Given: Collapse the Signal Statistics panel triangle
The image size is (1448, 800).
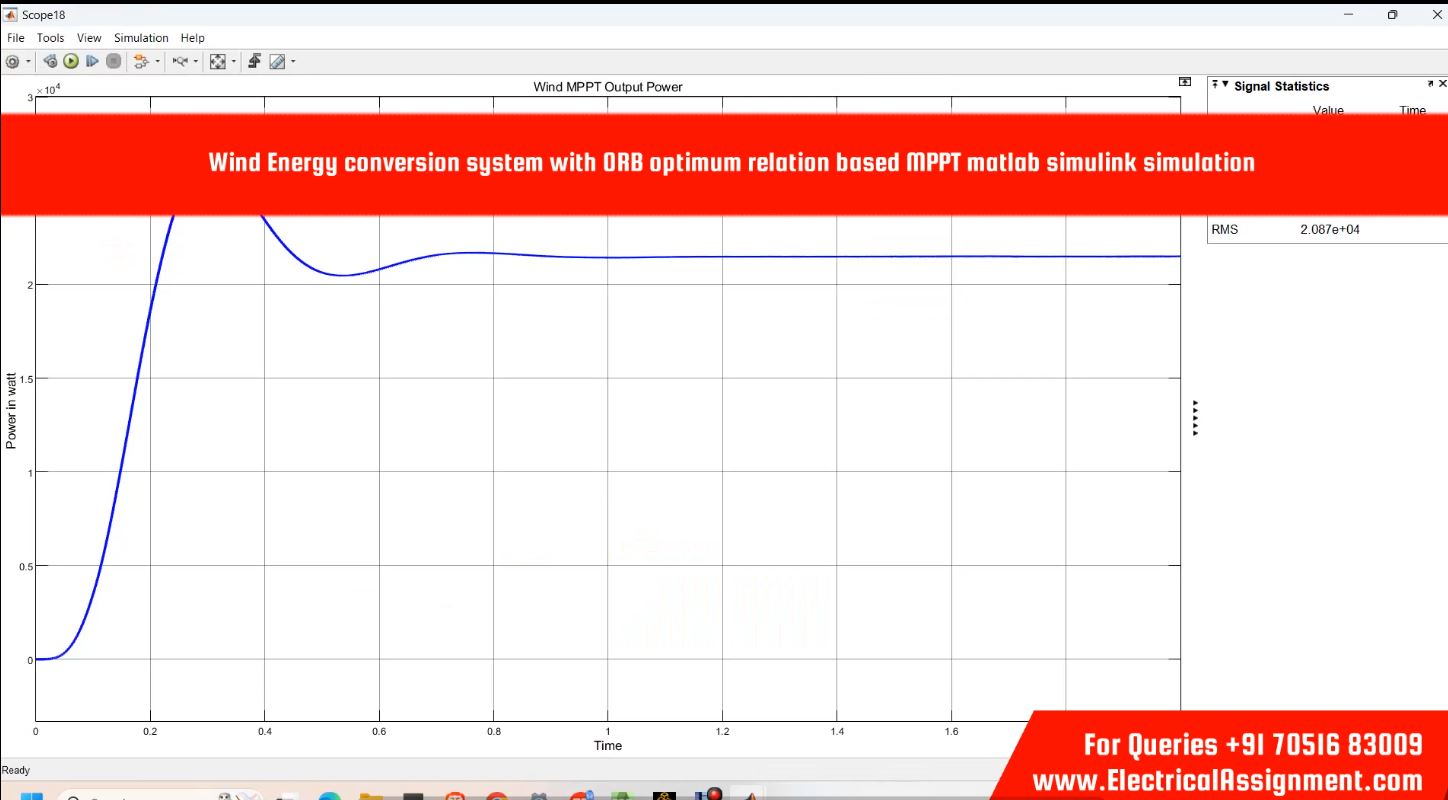Looking at the screenshot, I should click(1225, 86).
